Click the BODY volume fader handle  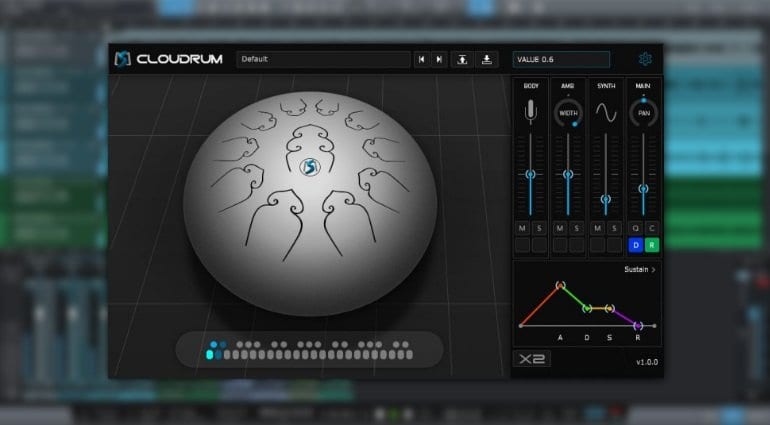click(530, 174)
